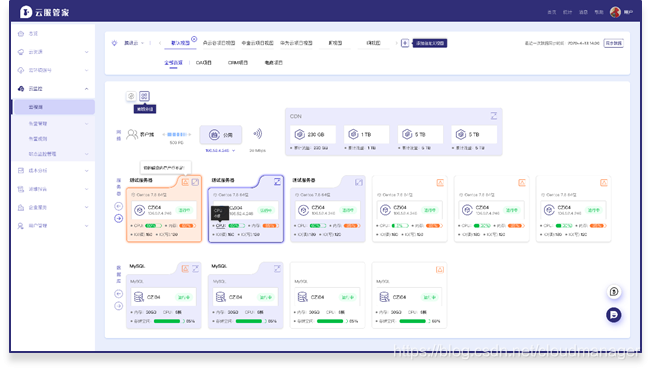Click the bandwidth signal icon labeled 20 Mbps

258,133
